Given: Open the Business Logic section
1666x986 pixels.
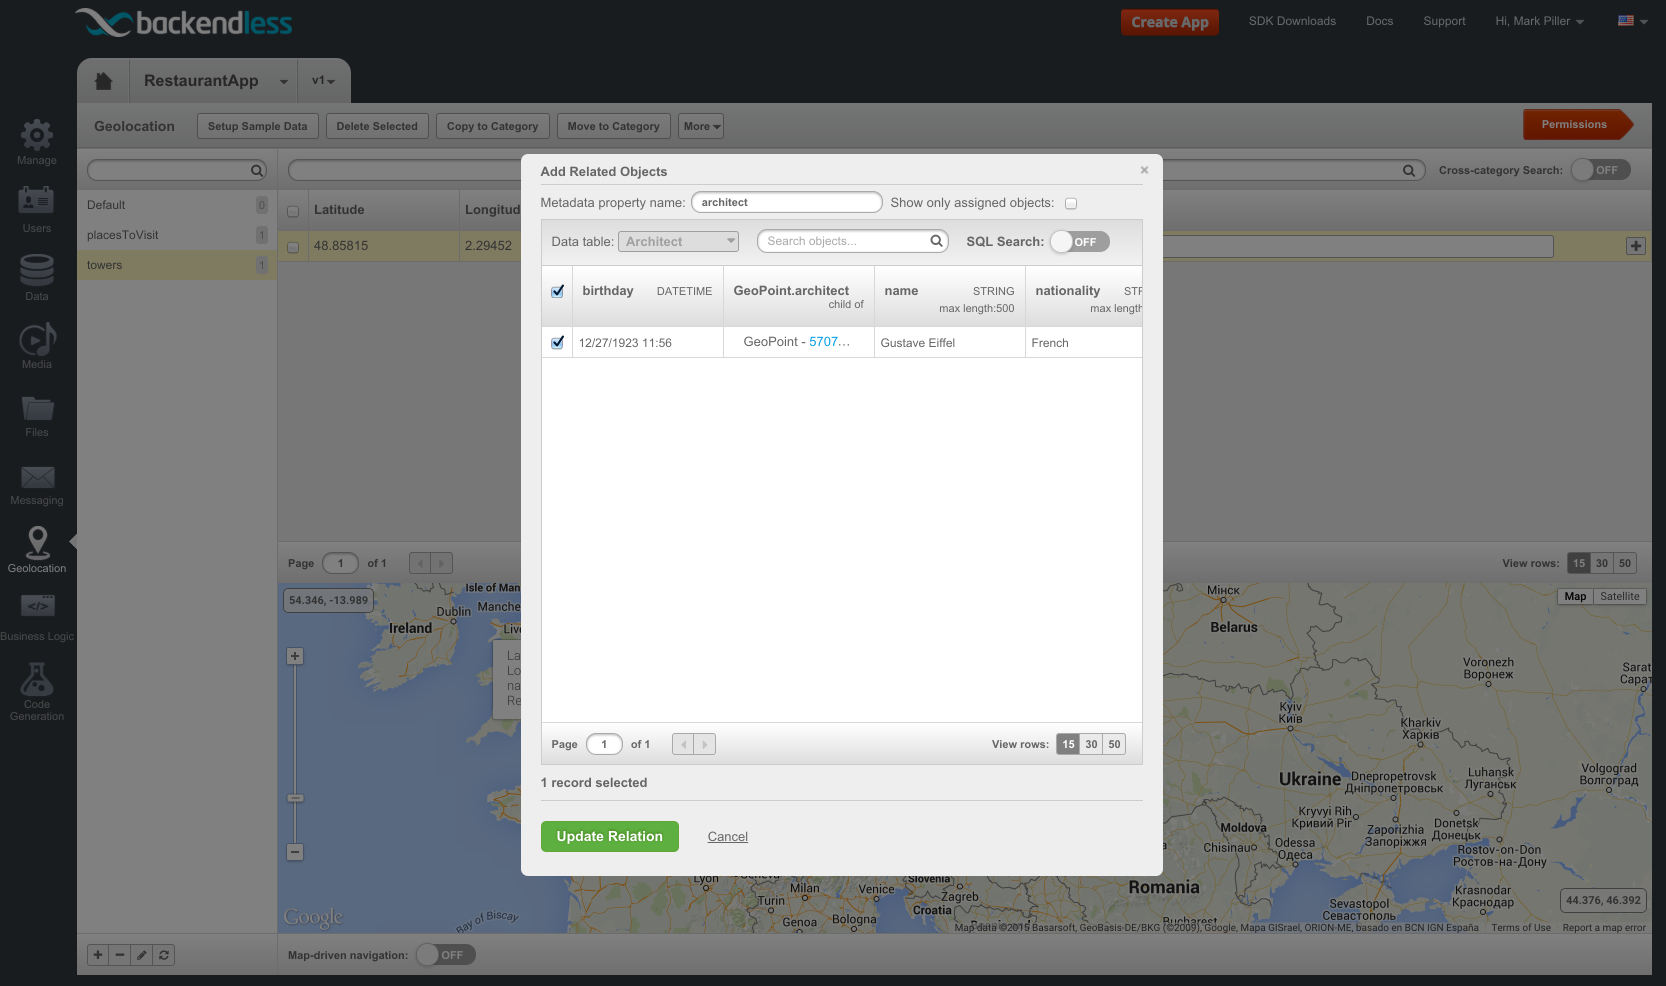Looking at the screenshot, I should click(x=37, y=618).
